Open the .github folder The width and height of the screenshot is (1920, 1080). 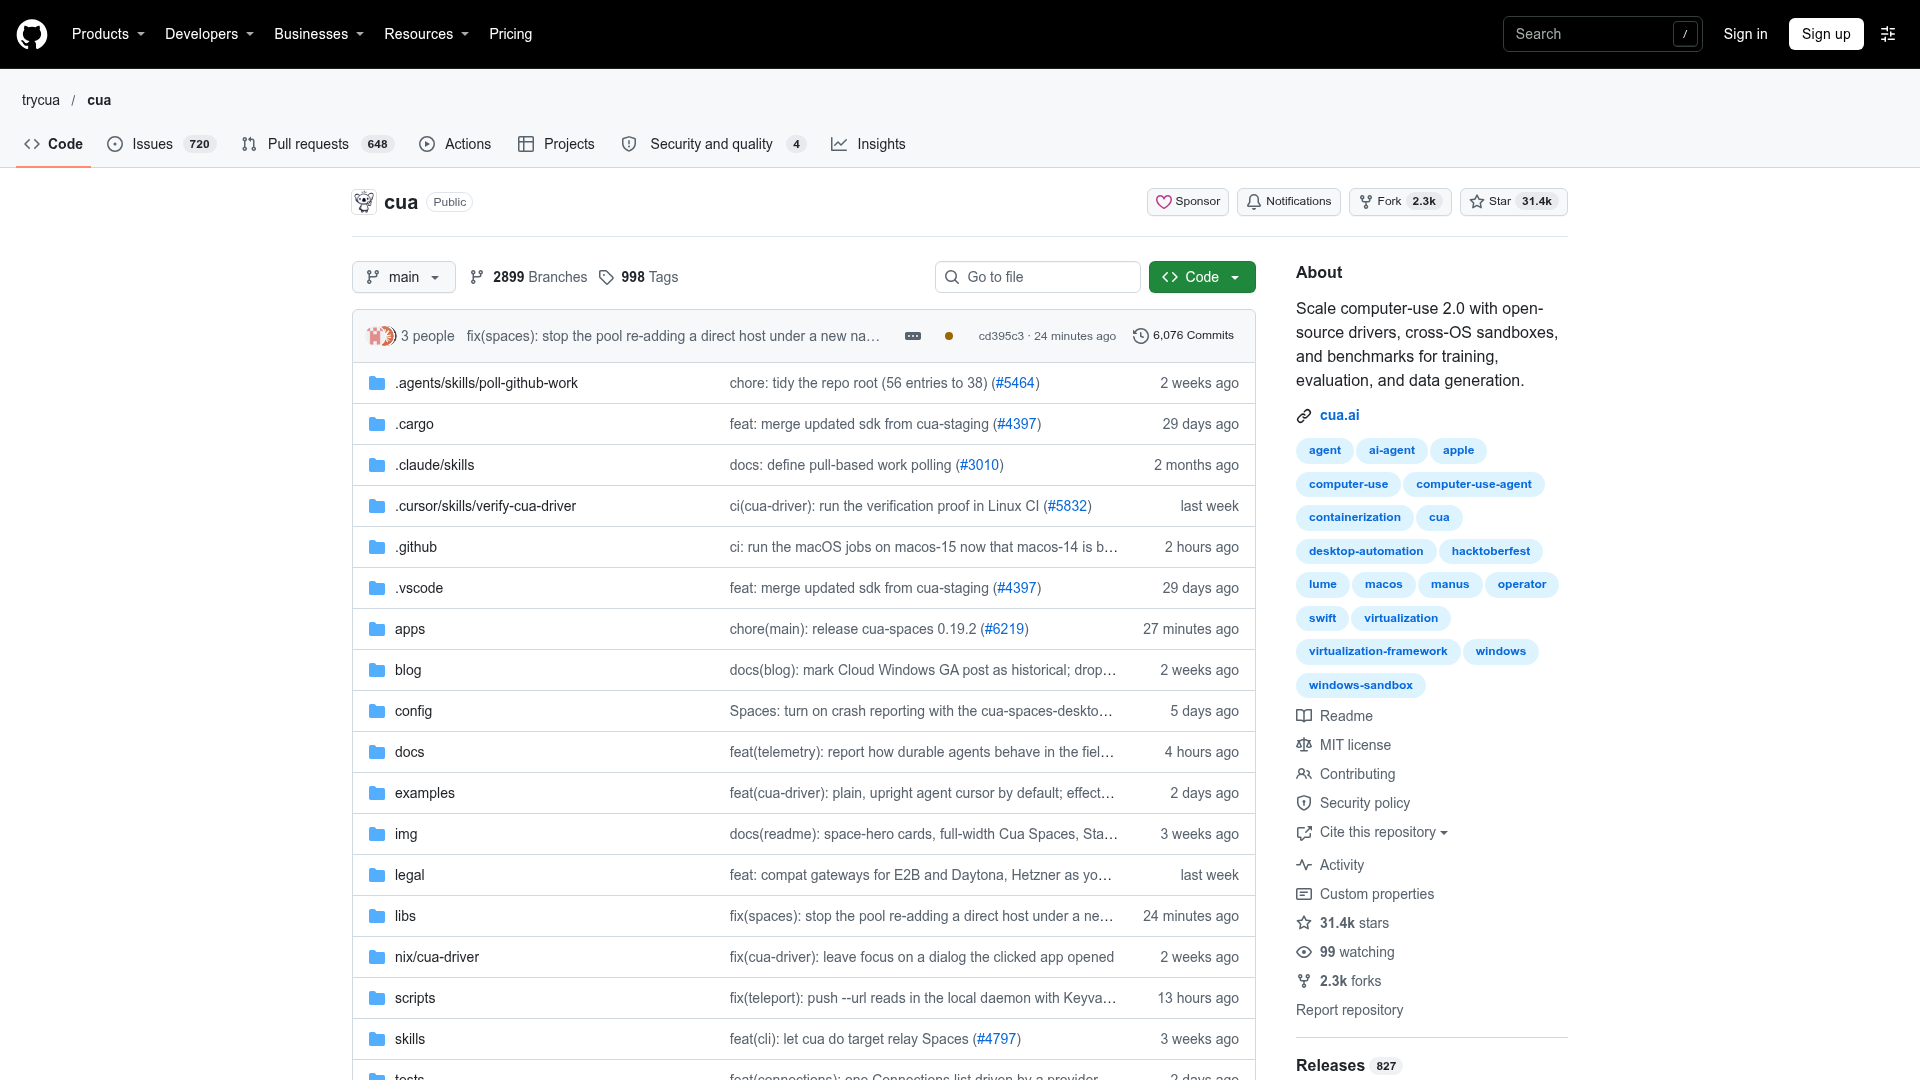(415, 547)
